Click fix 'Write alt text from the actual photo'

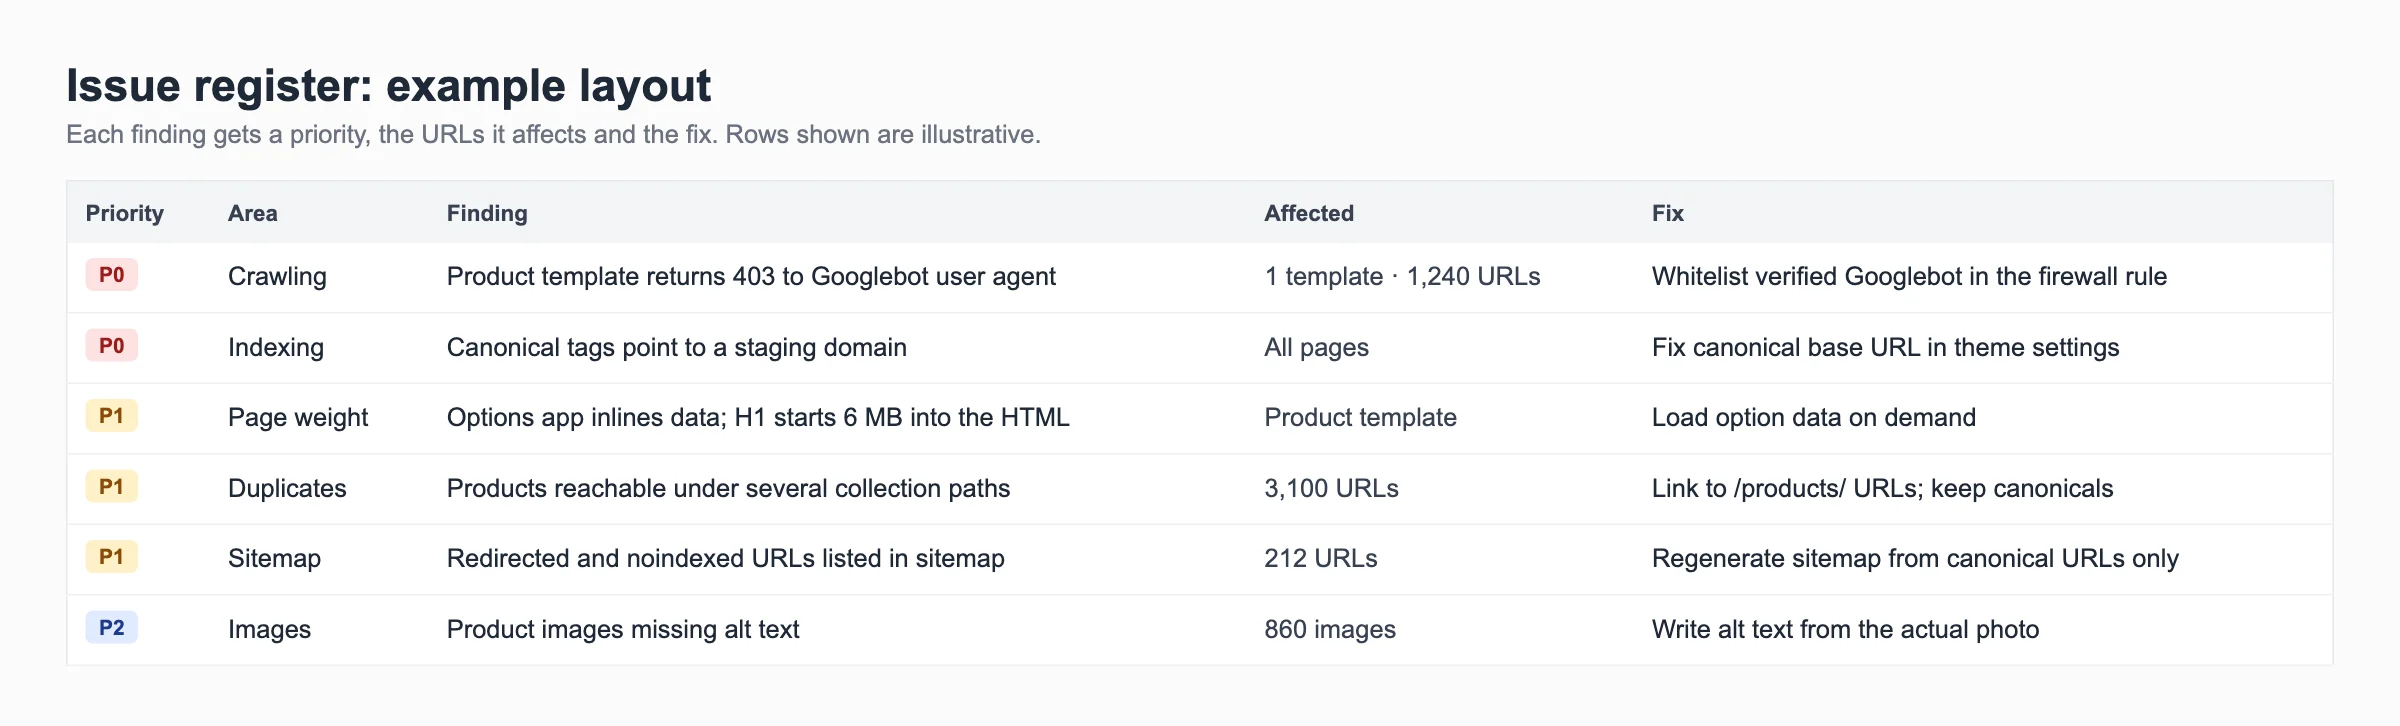(x=1845, y=629)
